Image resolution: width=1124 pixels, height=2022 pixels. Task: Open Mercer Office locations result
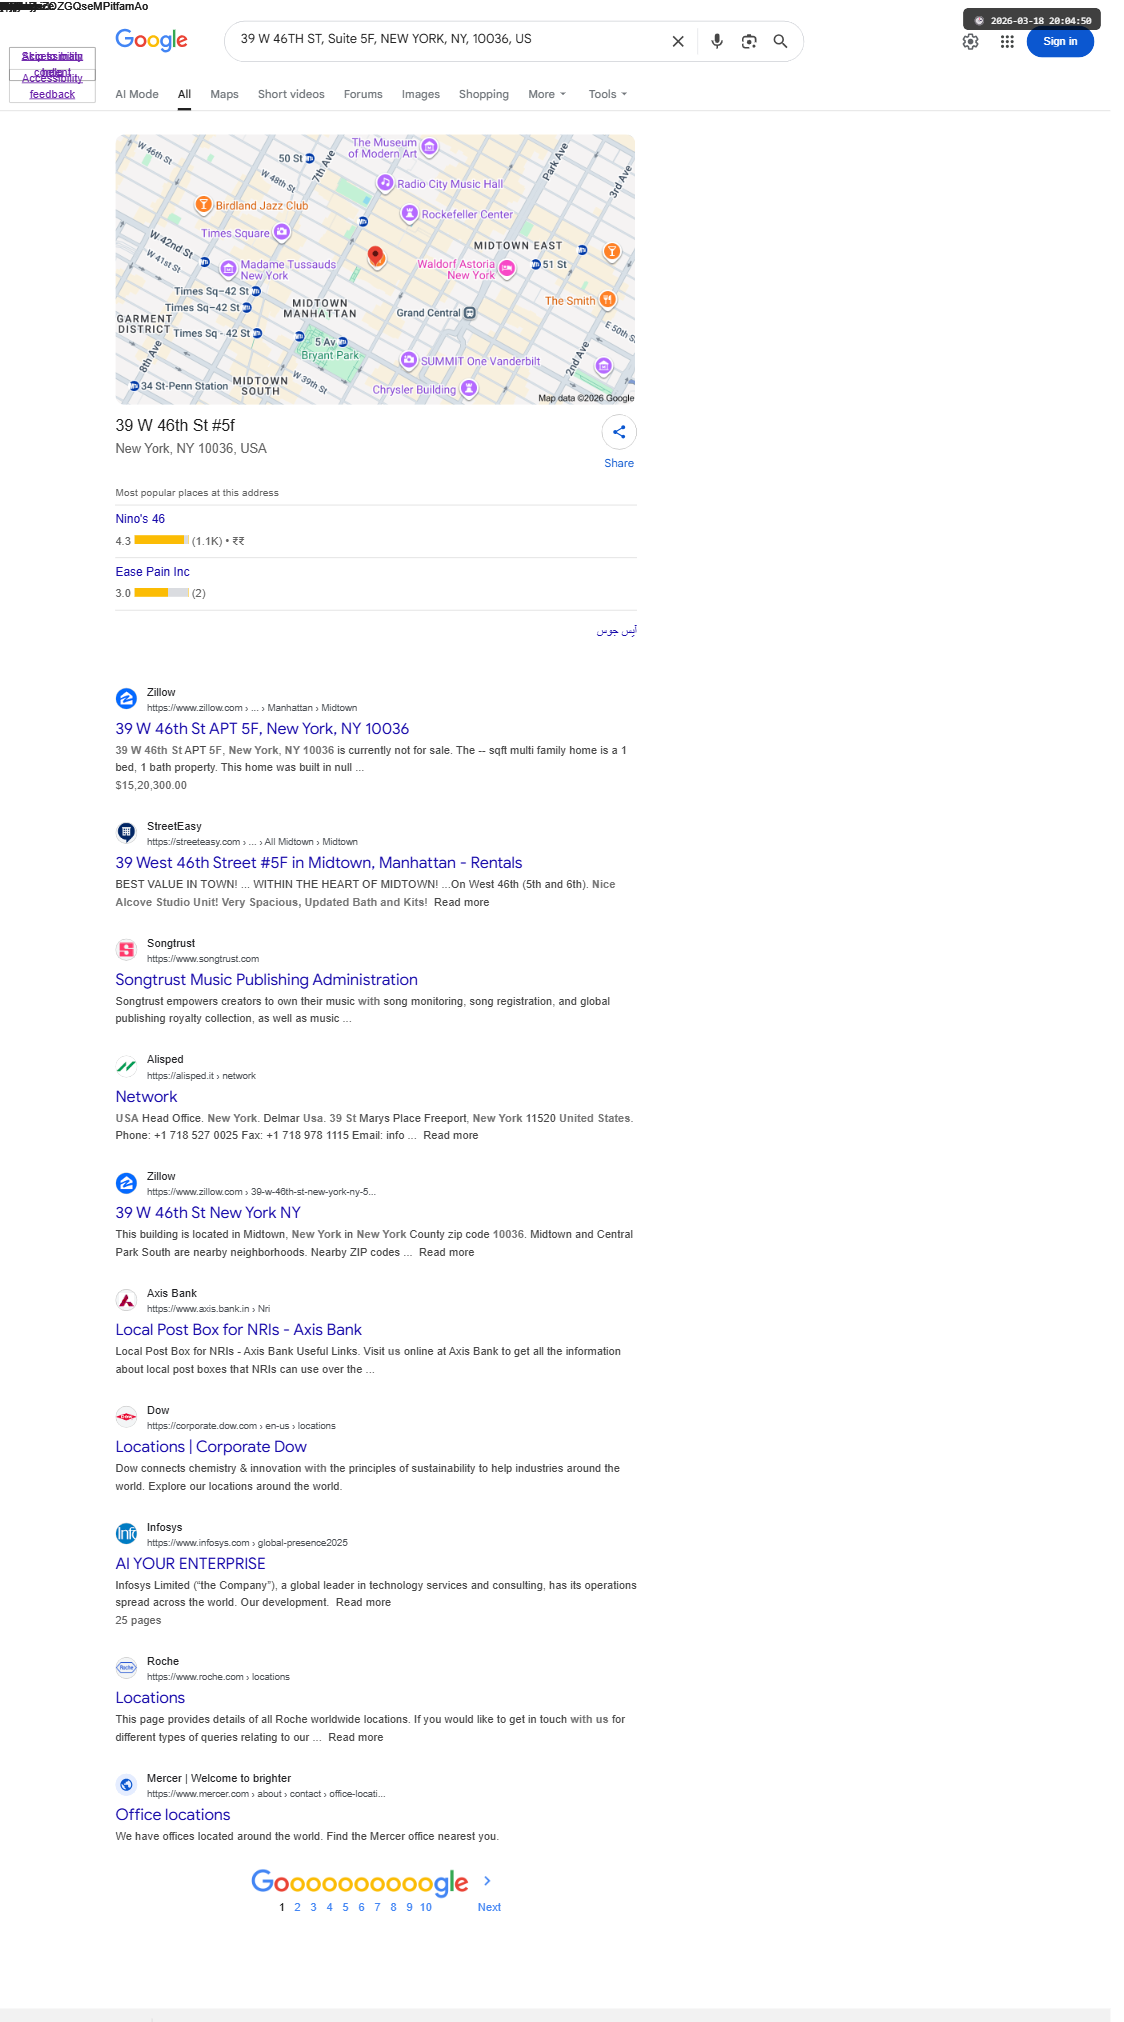pyautogui.click(x=173, y=1815)
